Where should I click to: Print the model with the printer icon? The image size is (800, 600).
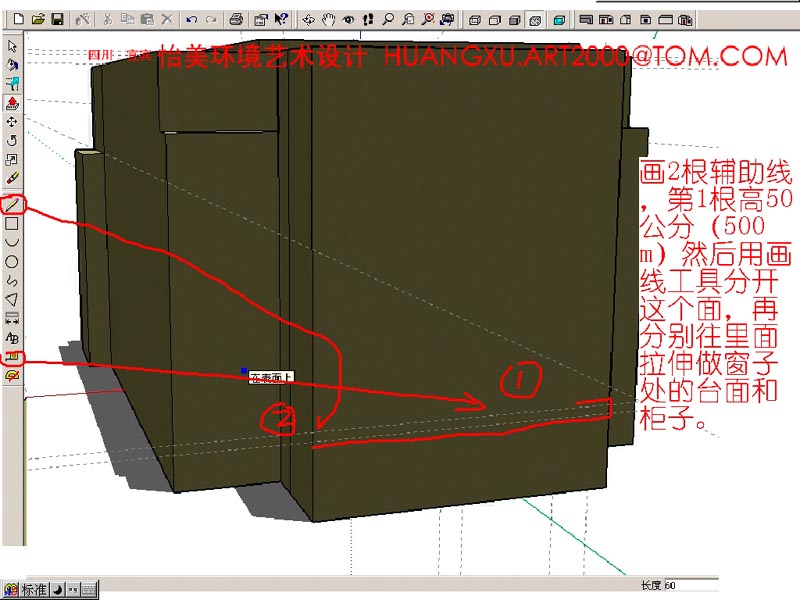(235, 19)
